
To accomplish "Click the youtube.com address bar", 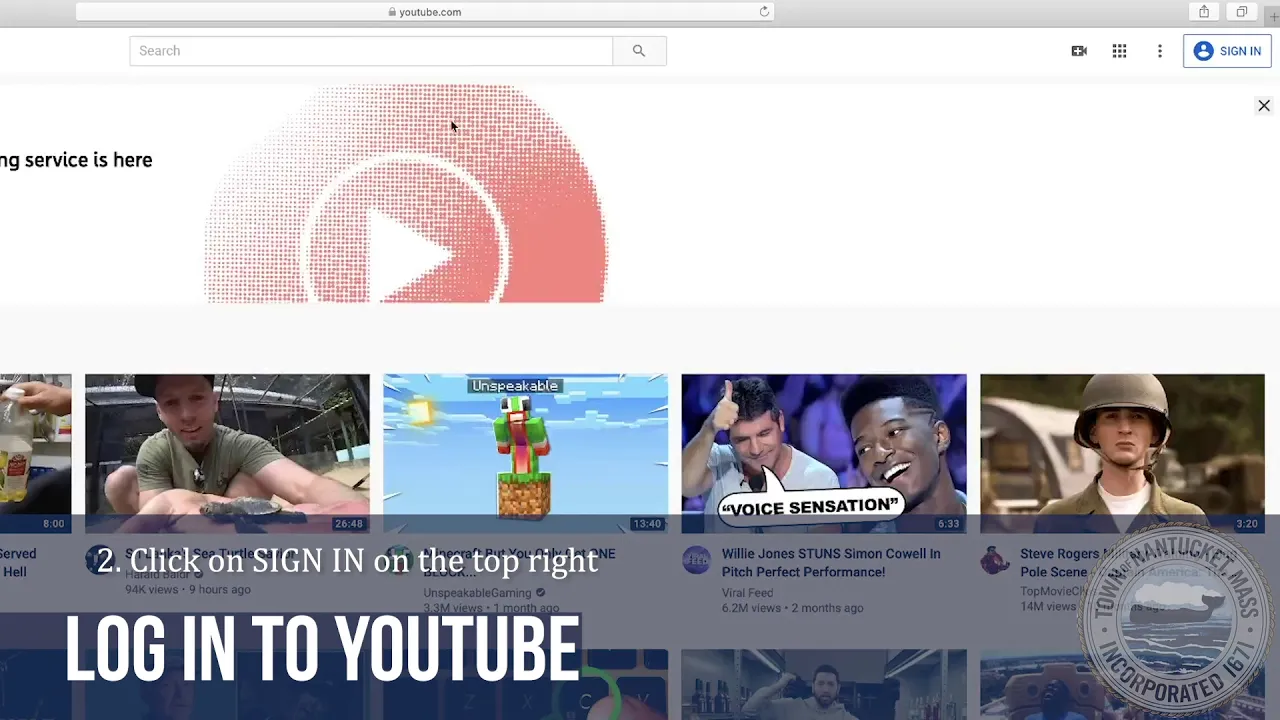I will click(x=425, y=12).
